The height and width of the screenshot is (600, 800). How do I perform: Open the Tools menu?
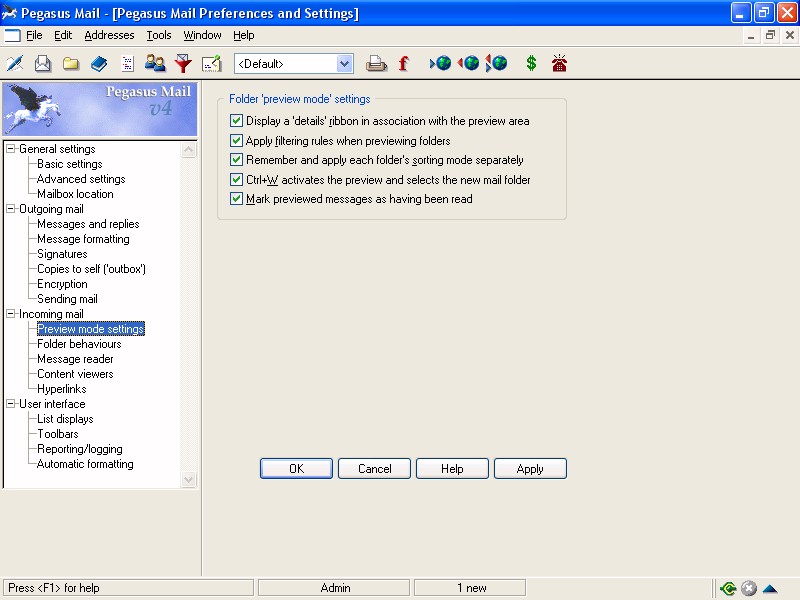(159, 35)
